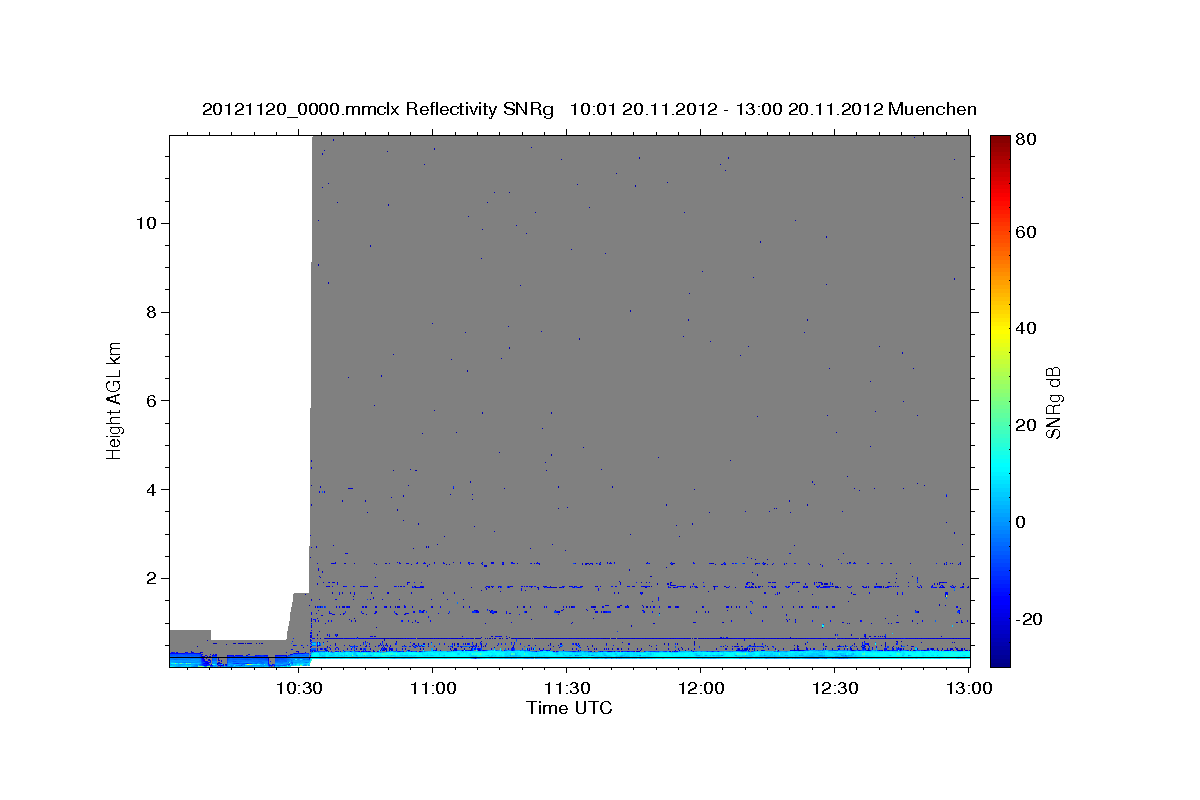Click the colorbar value -20
Image resolution: width=1200 pixels, height=800 pixels.
coord(1030,618)
